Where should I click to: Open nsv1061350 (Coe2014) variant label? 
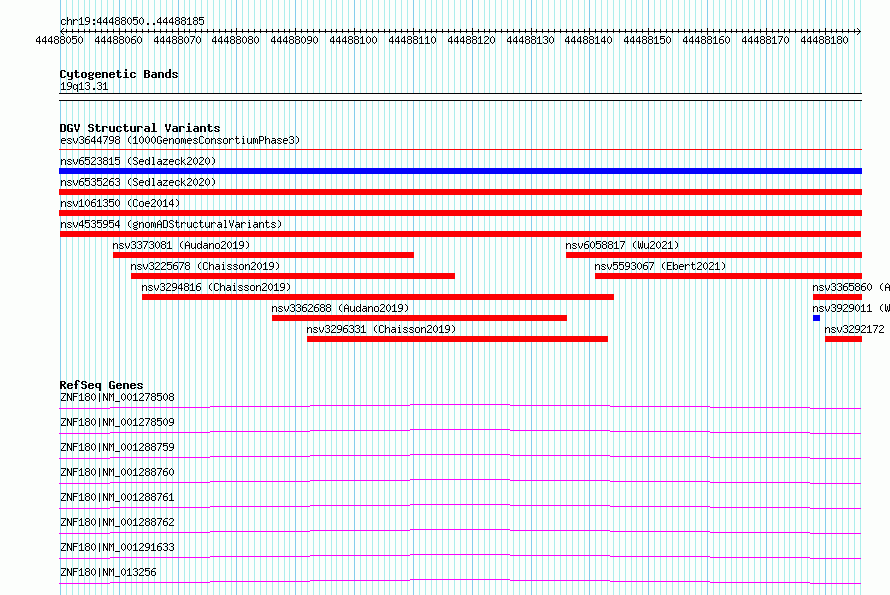coord(120,203)
